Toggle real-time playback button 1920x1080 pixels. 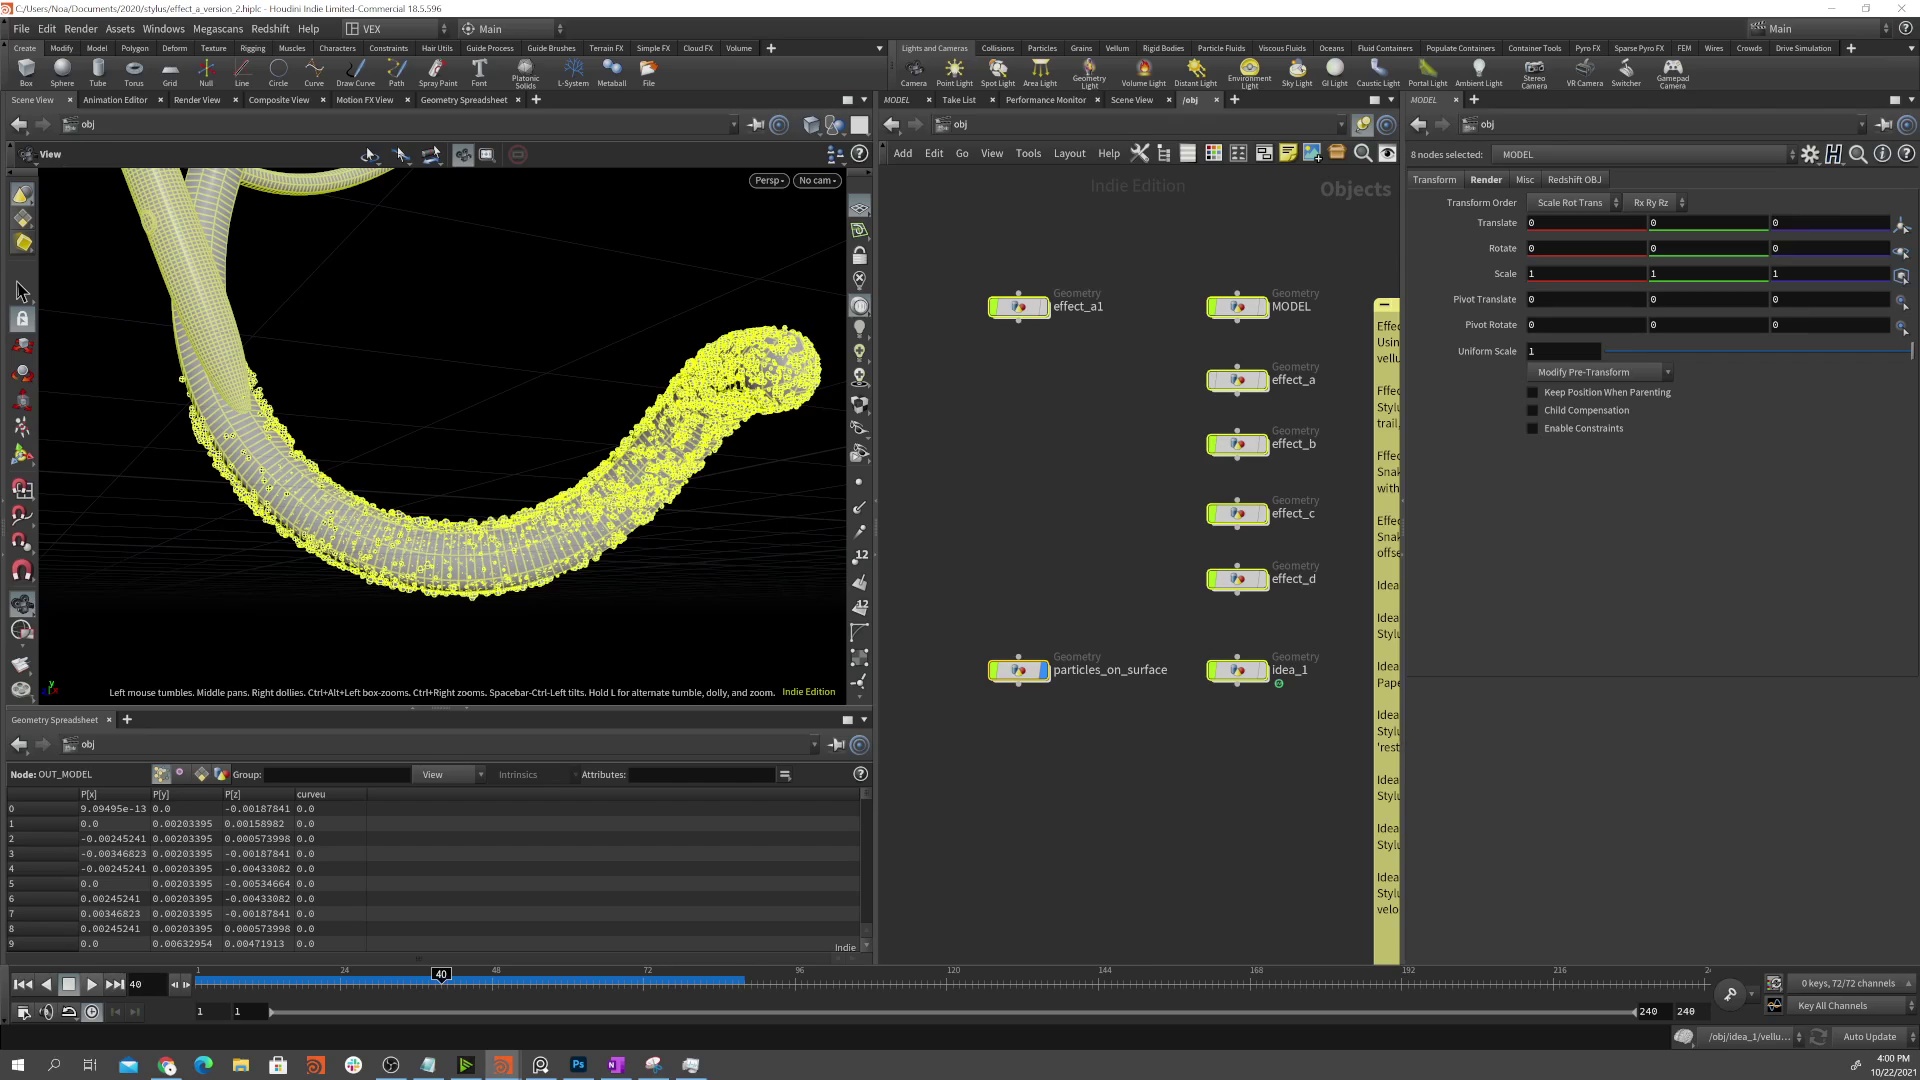(x=92, y=1012)
